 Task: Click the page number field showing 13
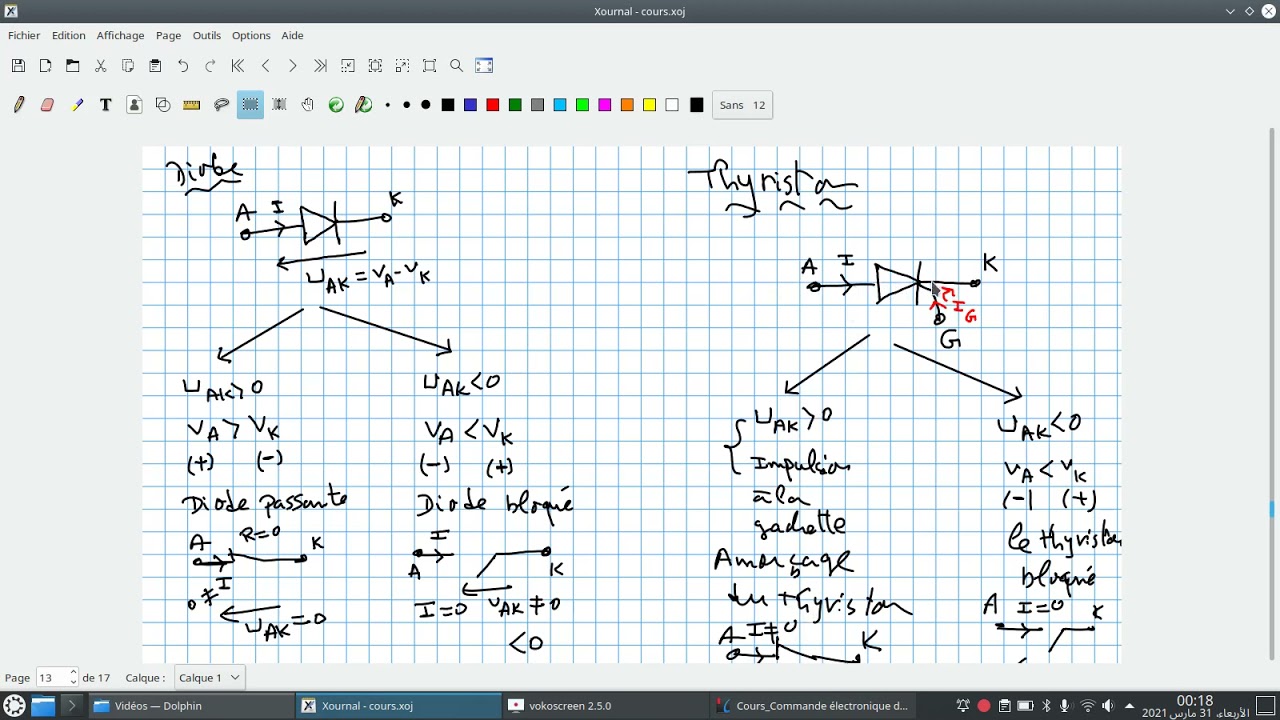[51, 677]
